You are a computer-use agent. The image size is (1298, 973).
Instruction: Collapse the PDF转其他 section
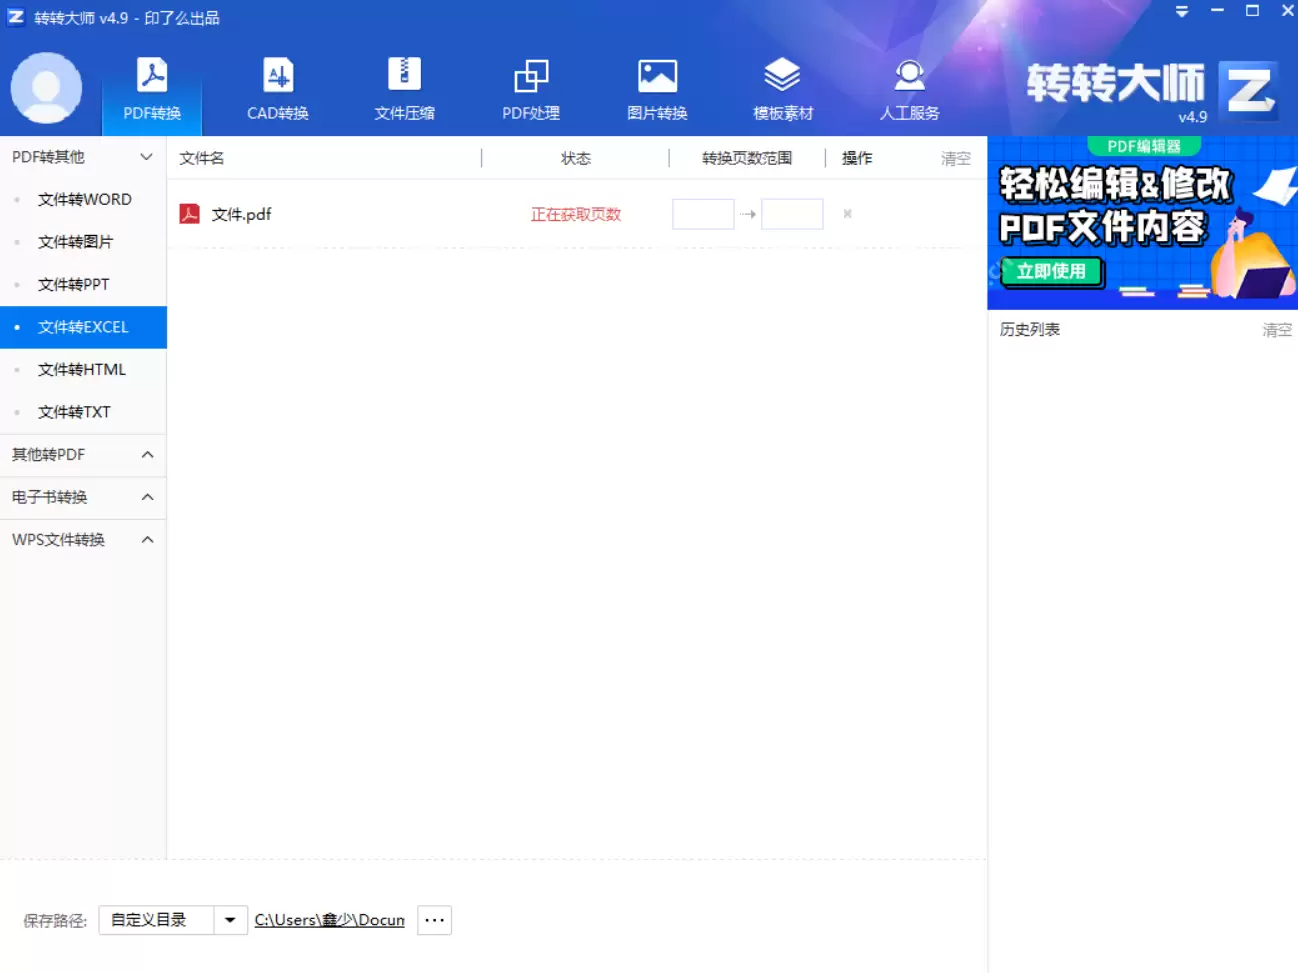[146, 156]
